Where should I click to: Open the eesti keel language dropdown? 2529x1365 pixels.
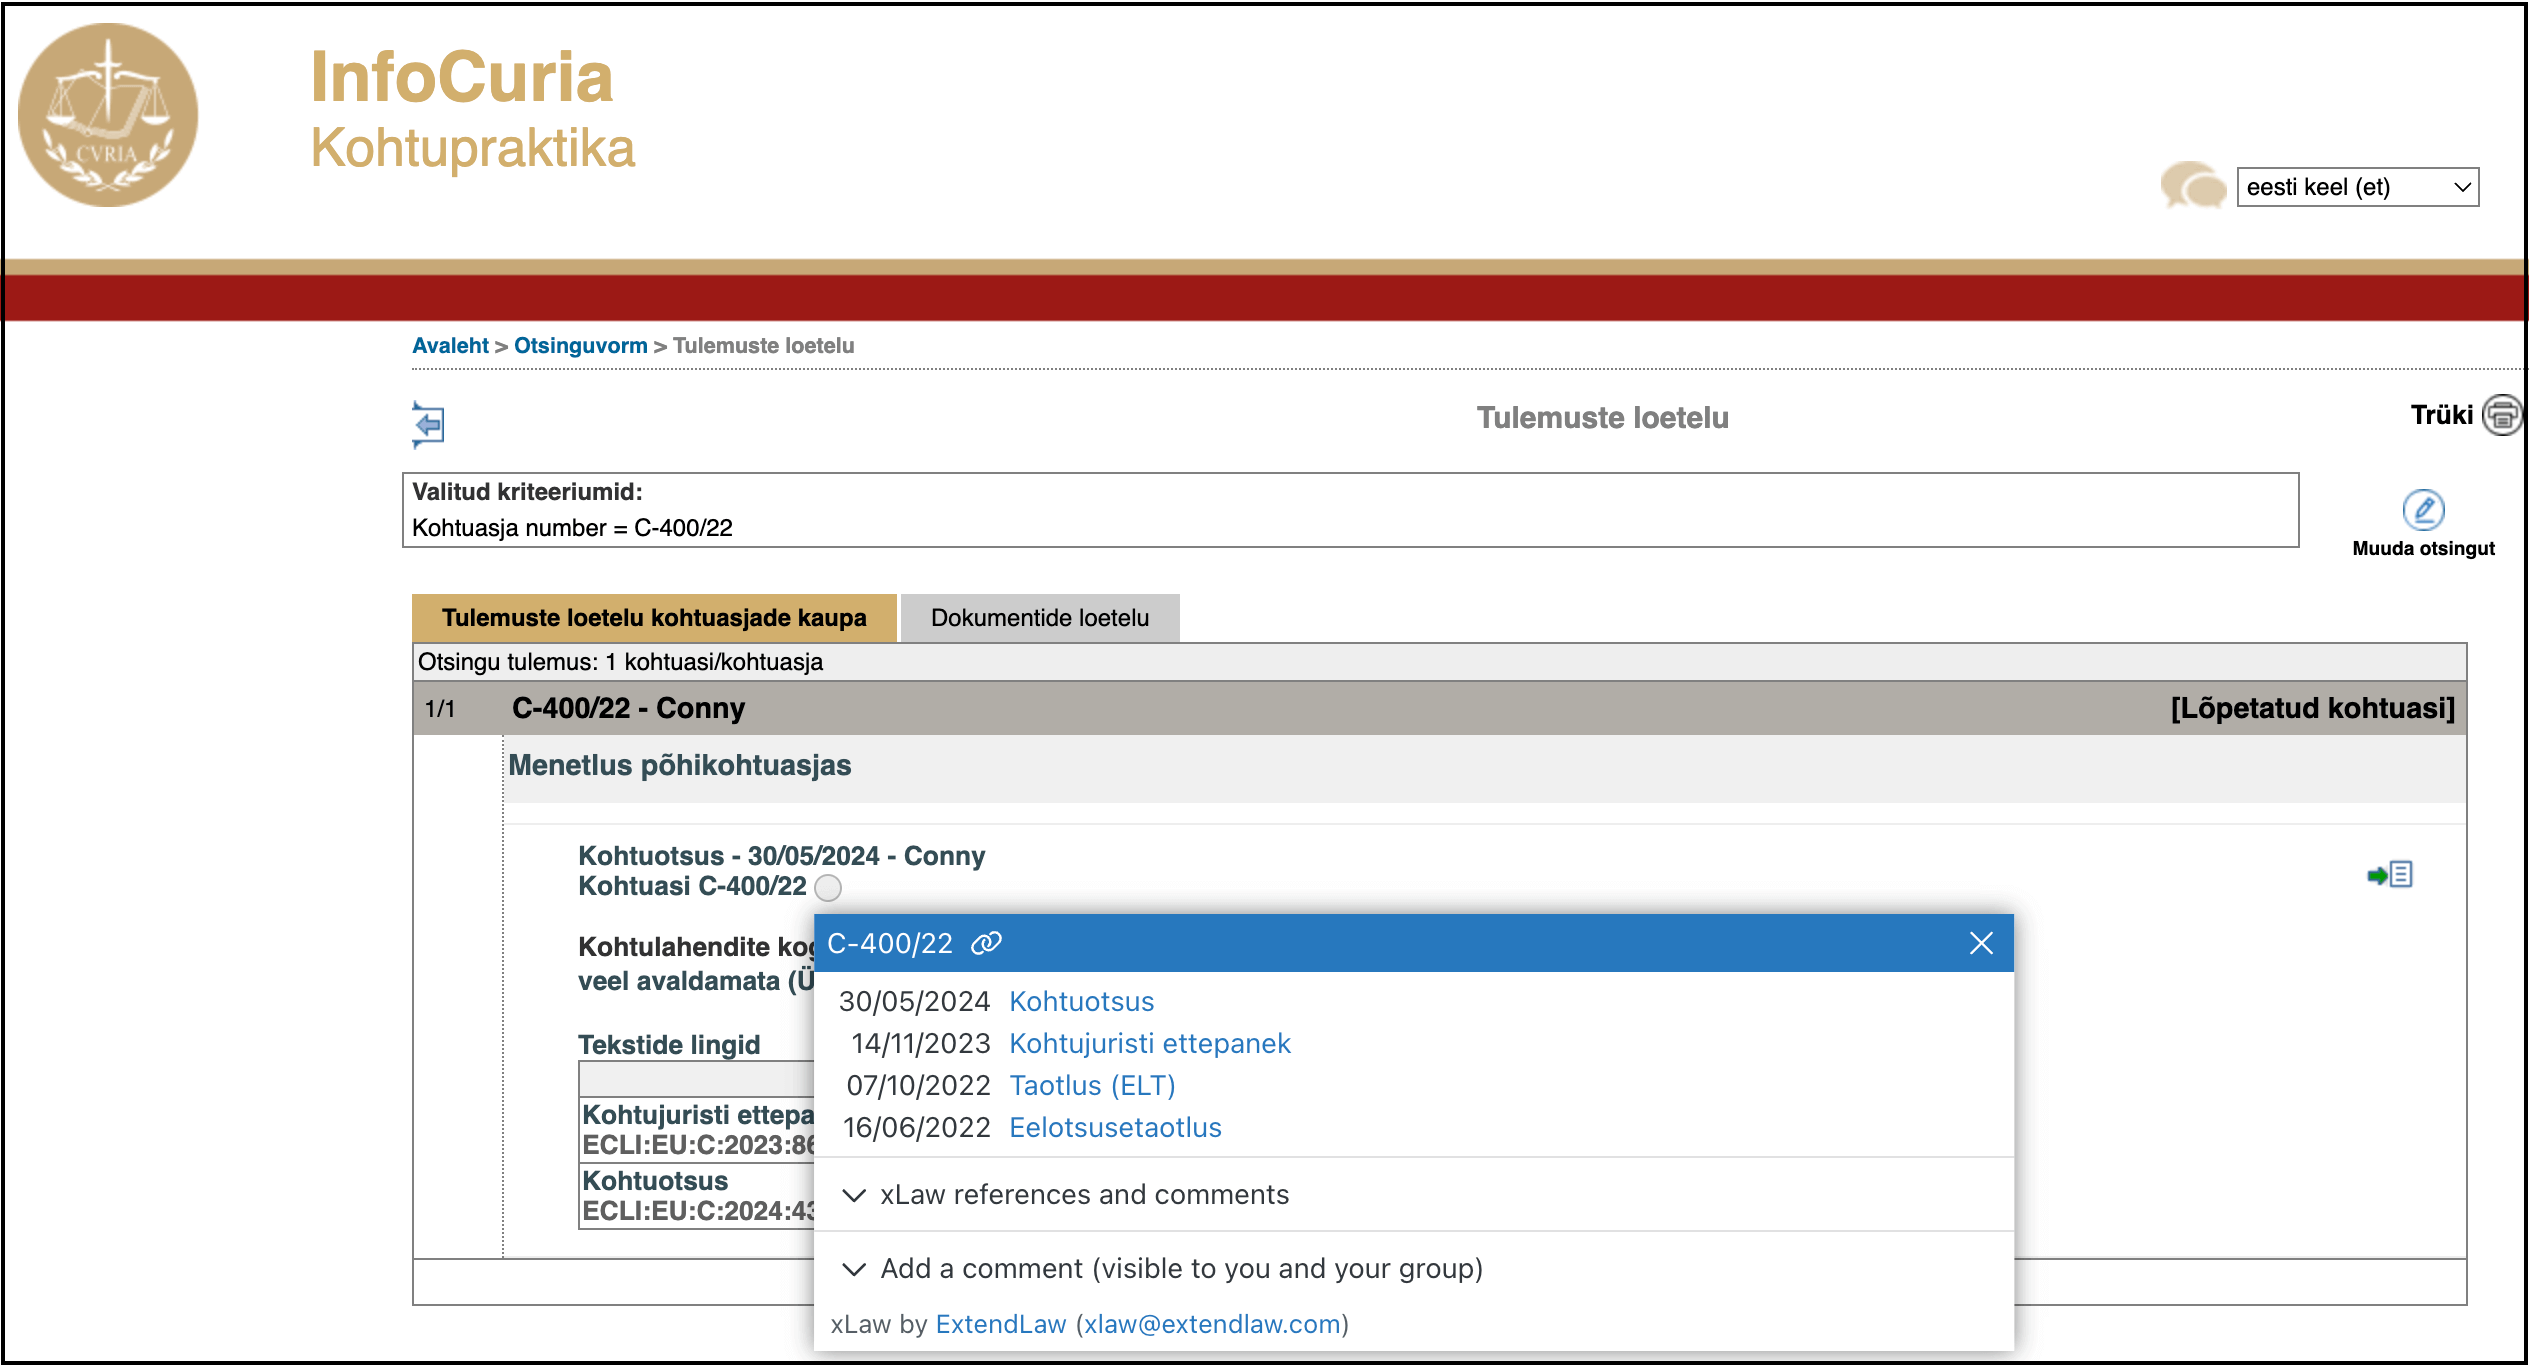[x=2356, y=187]
